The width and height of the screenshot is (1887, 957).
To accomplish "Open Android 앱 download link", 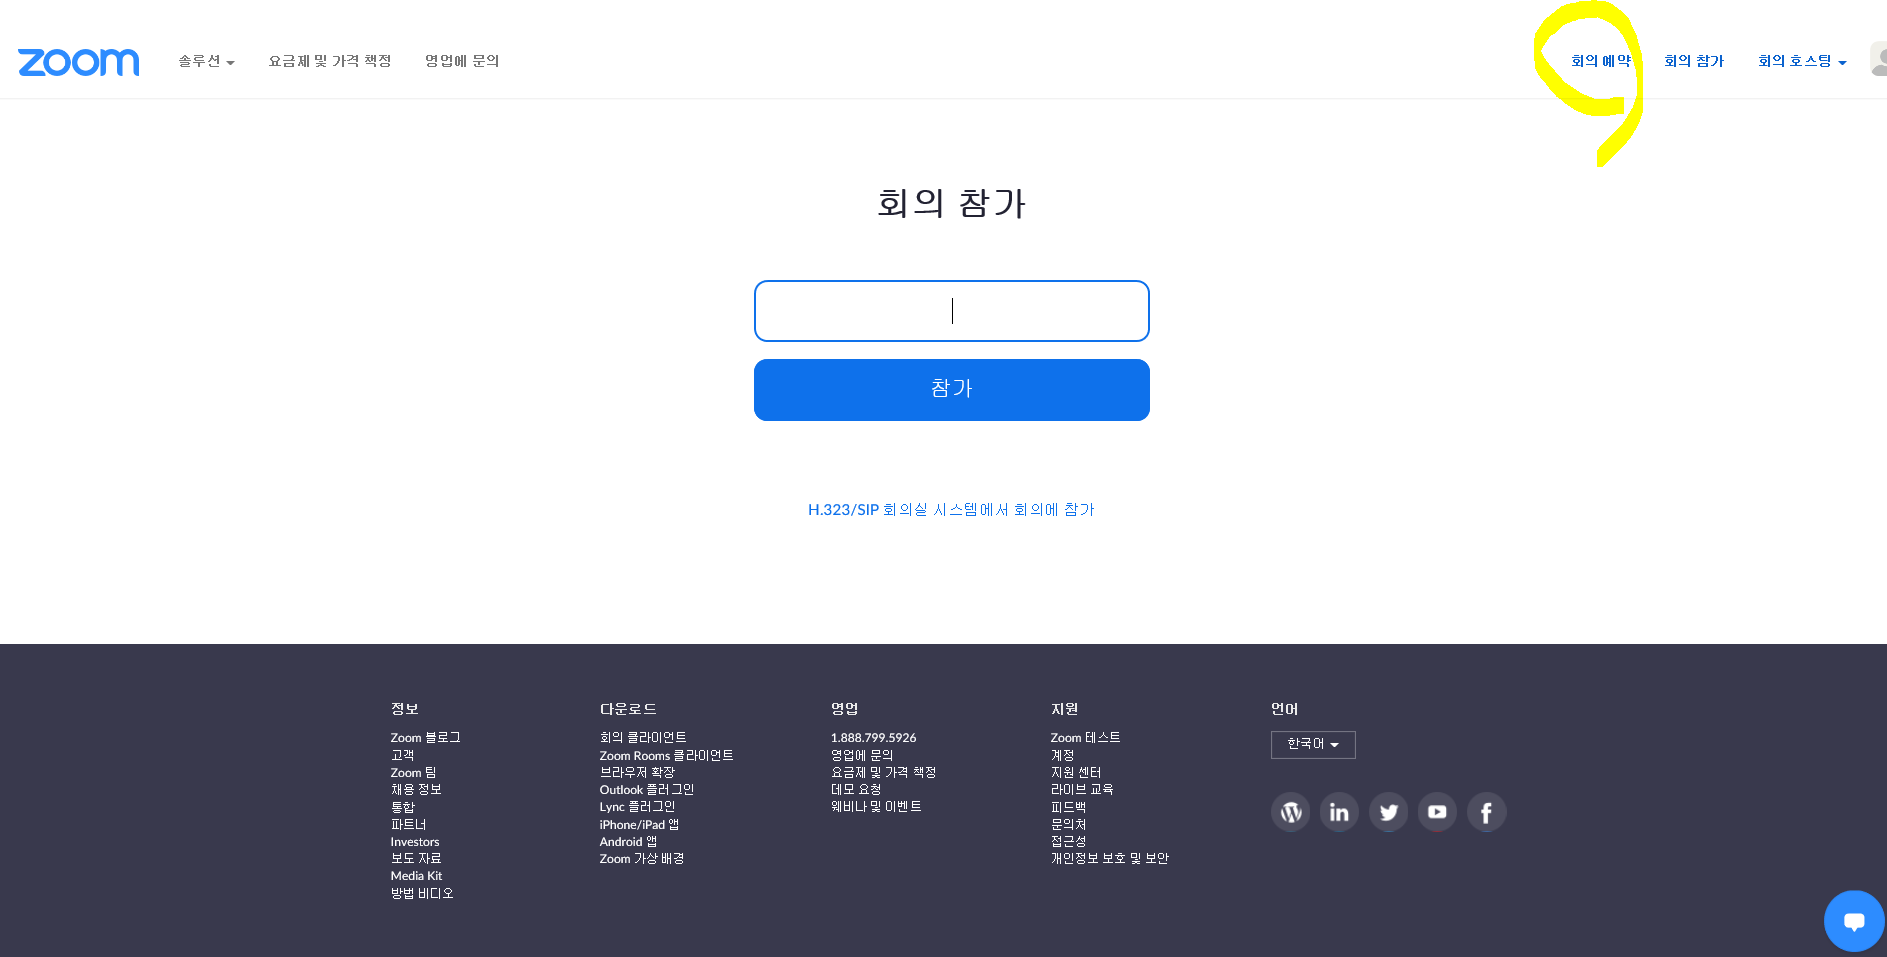I will 628,842.
